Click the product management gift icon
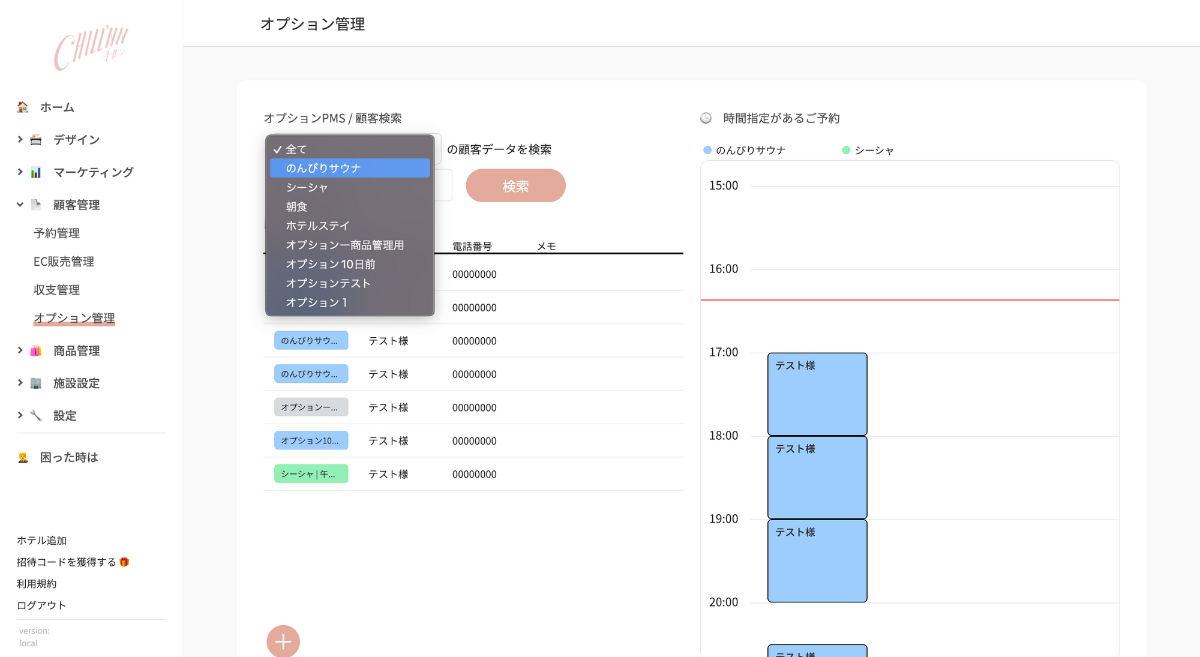This screenshot has height=657, width=1200. tap(36, 351)
